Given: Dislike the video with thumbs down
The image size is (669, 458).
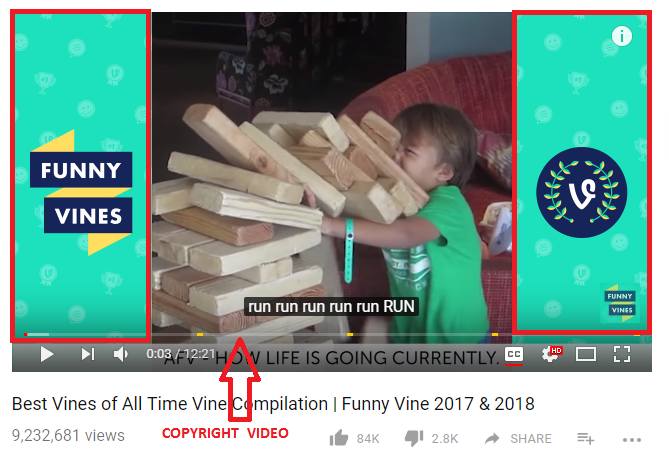Looking at the screenshot, I should (x=413, y=438).
